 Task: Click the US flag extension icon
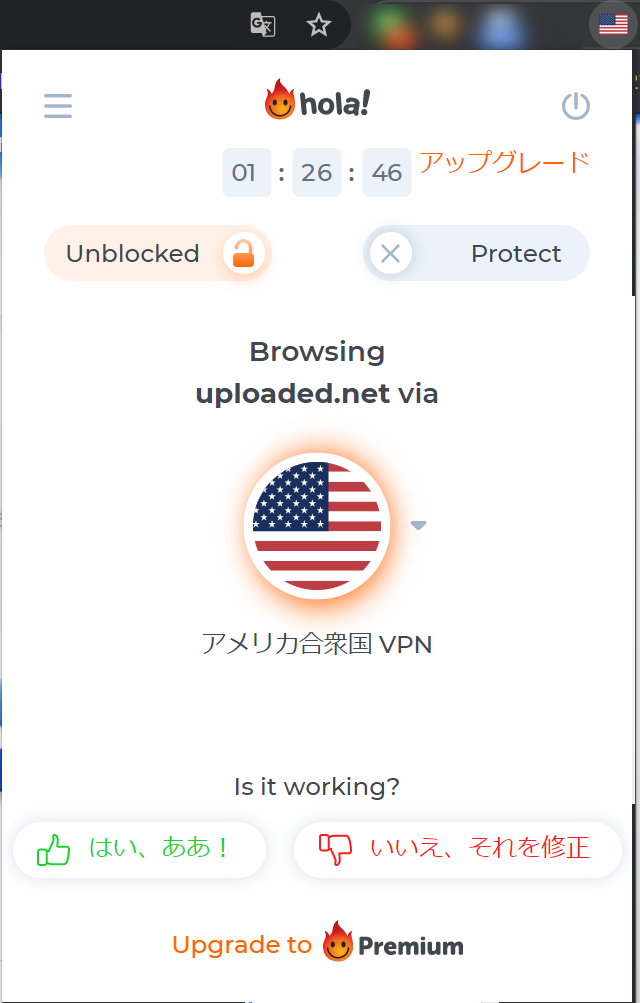click(x=613, y=25)
